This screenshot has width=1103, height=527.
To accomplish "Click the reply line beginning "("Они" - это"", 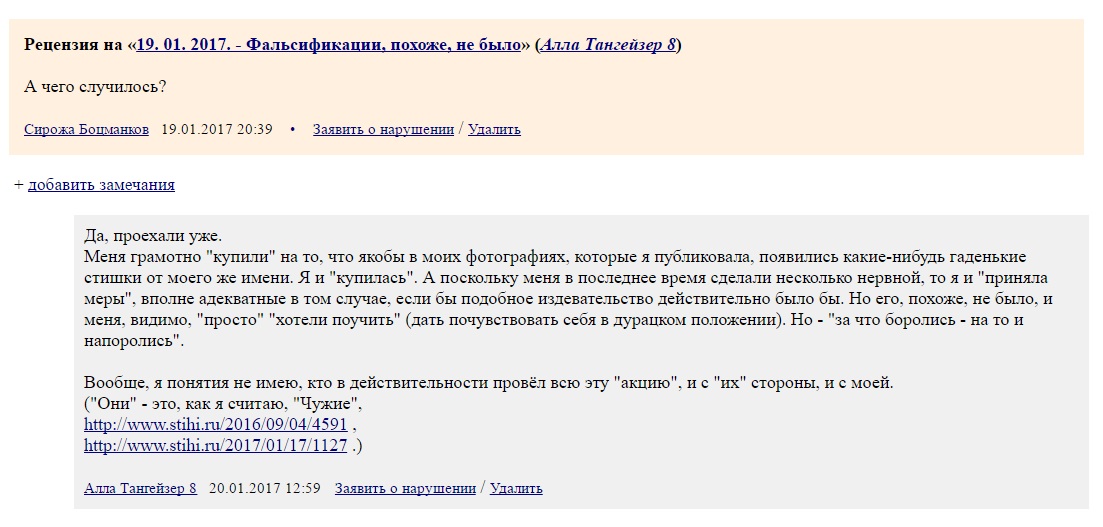I will click(224, 404).
